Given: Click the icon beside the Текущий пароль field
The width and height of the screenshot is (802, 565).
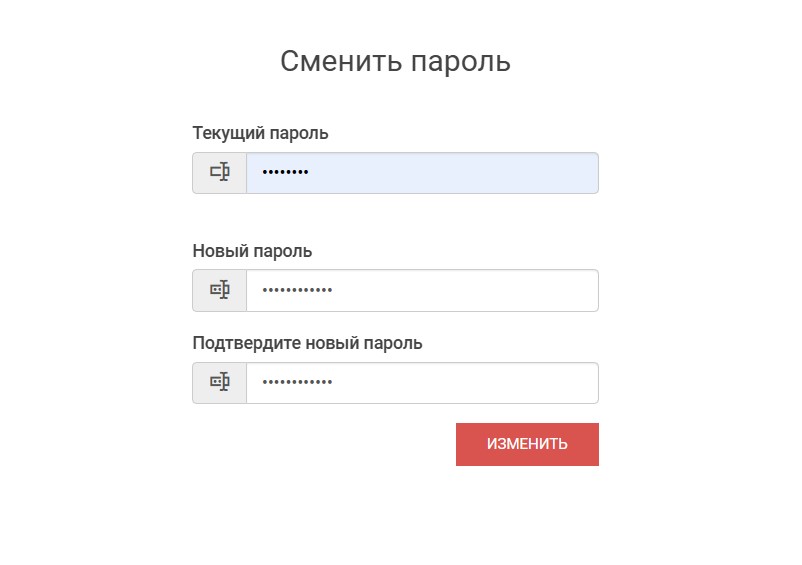Looking at the screenshot, I should (x=220, y=173).
